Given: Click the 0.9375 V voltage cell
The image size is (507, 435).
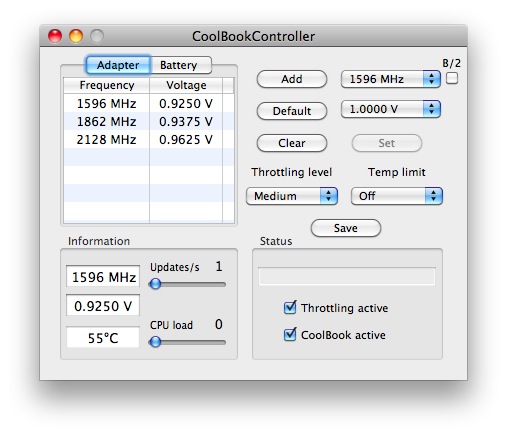Looking at the screenshot, I should (186, 122).
